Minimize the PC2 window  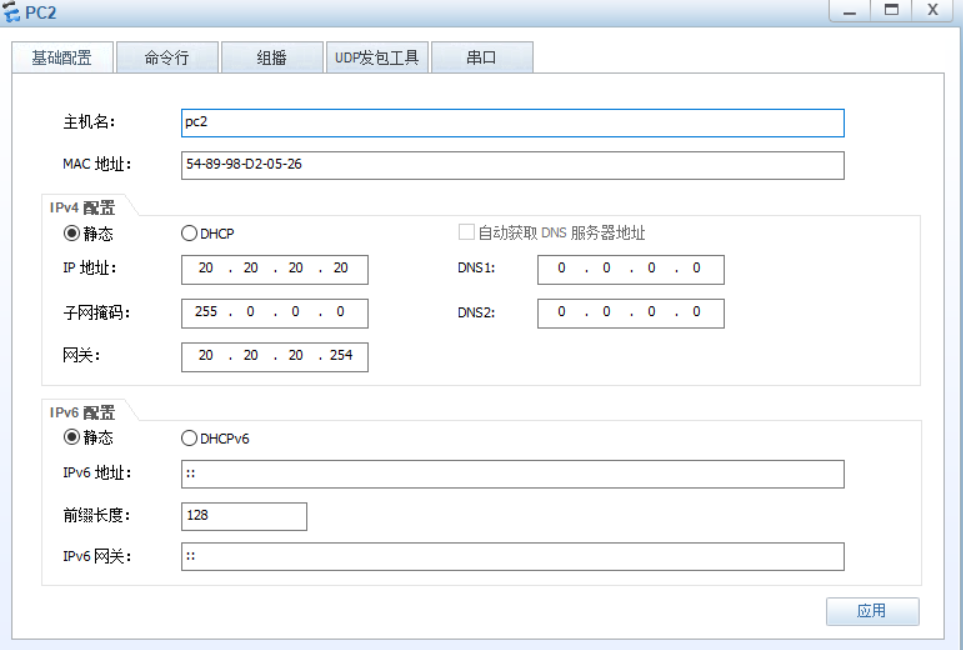pyautogui.click(x=849, y=10)
